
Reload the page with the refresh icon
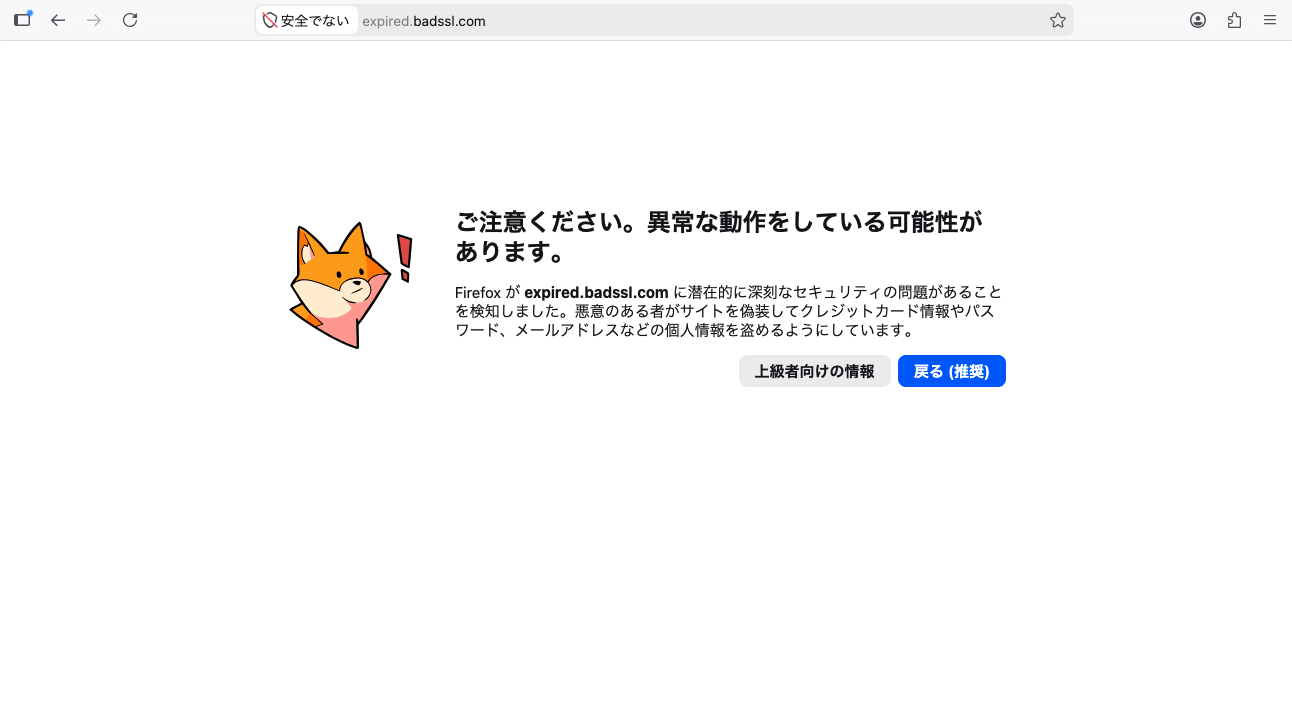pos(130,20)
